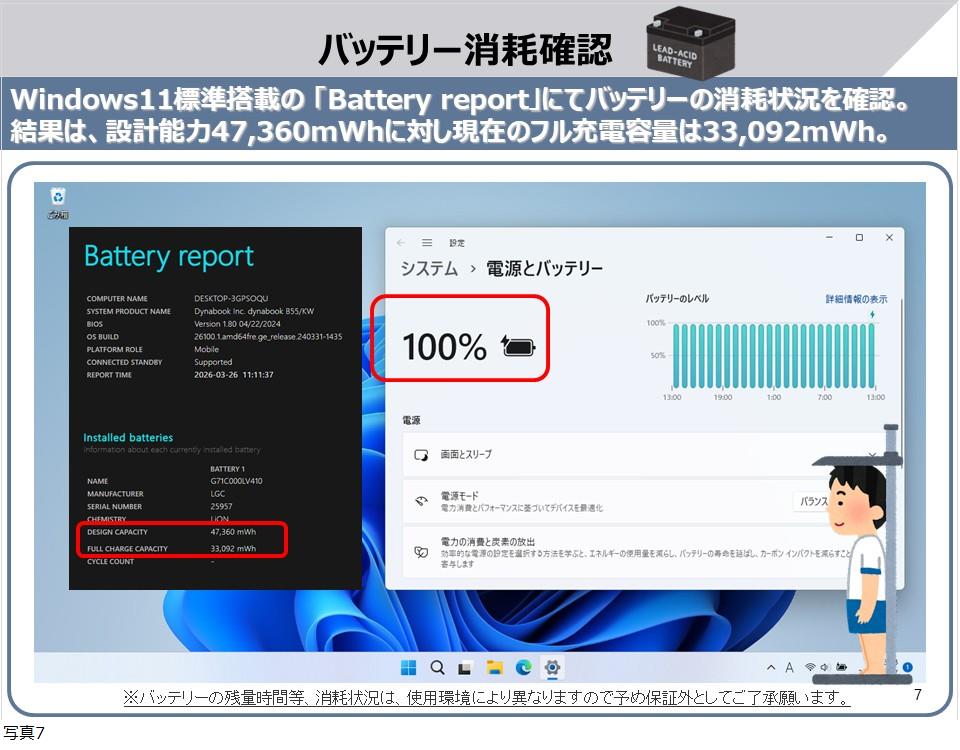Click the monitor icon beside 画面とスリープ
960x750 pixels.
pyautogui.click(x=420, y=454)
